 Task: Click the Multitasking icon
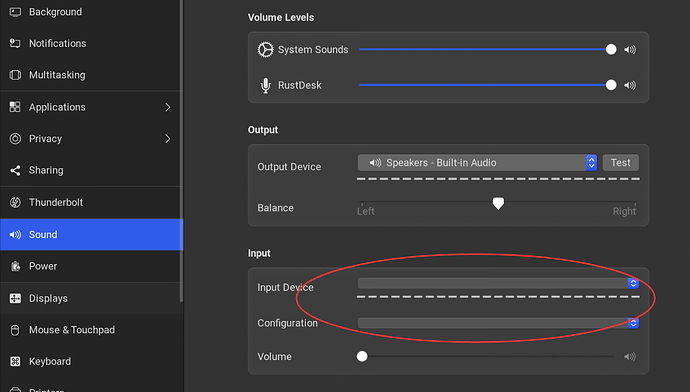[15, 75]
